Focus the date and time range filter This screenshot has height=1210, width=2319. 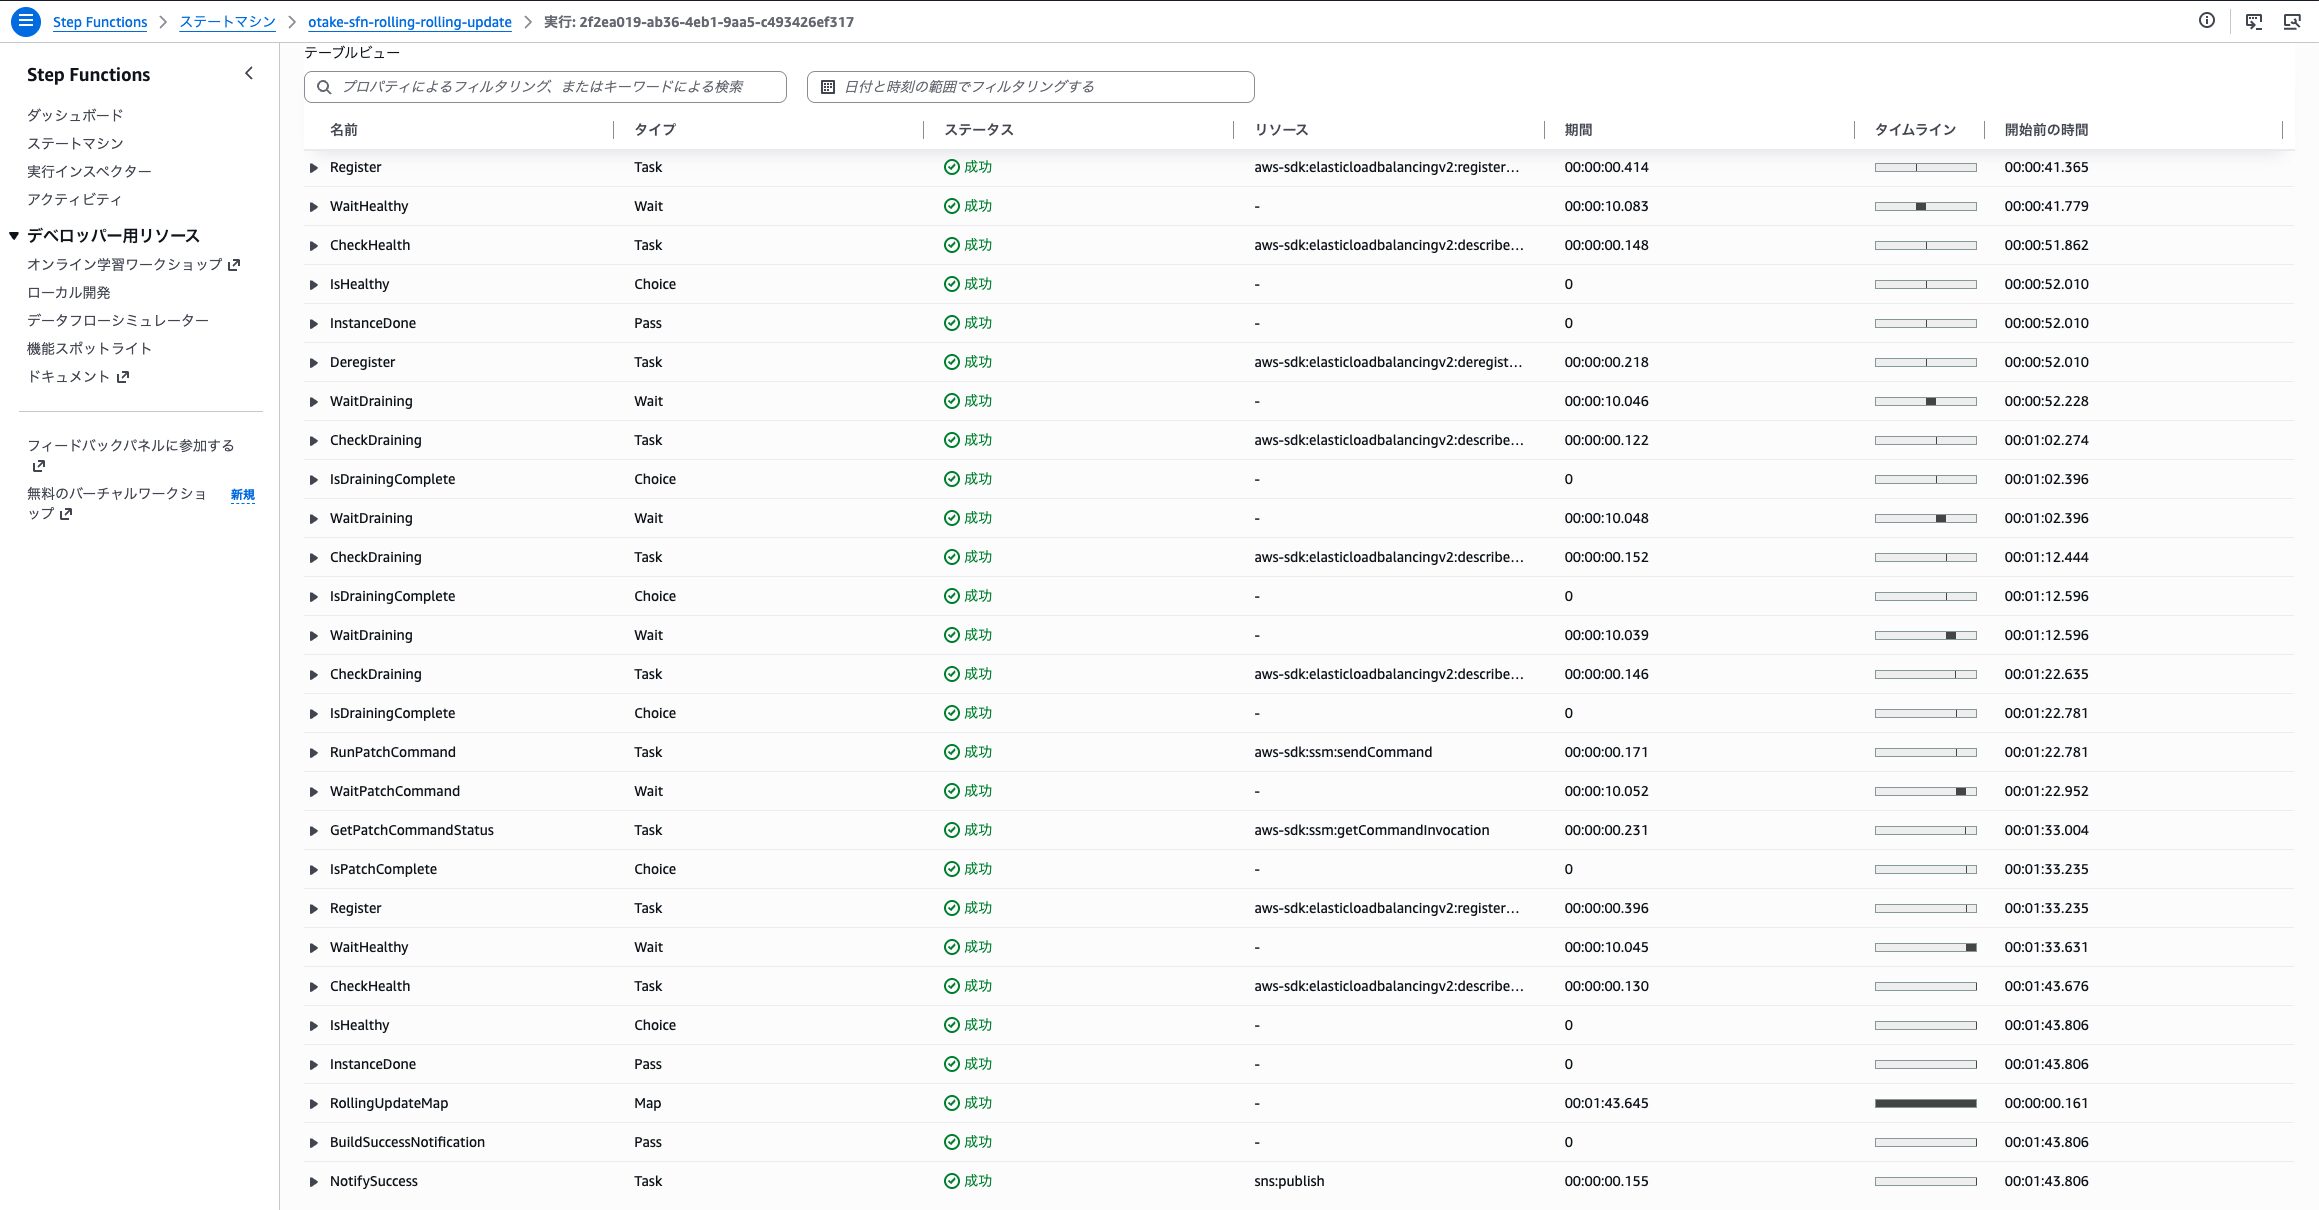[1030, 87]
